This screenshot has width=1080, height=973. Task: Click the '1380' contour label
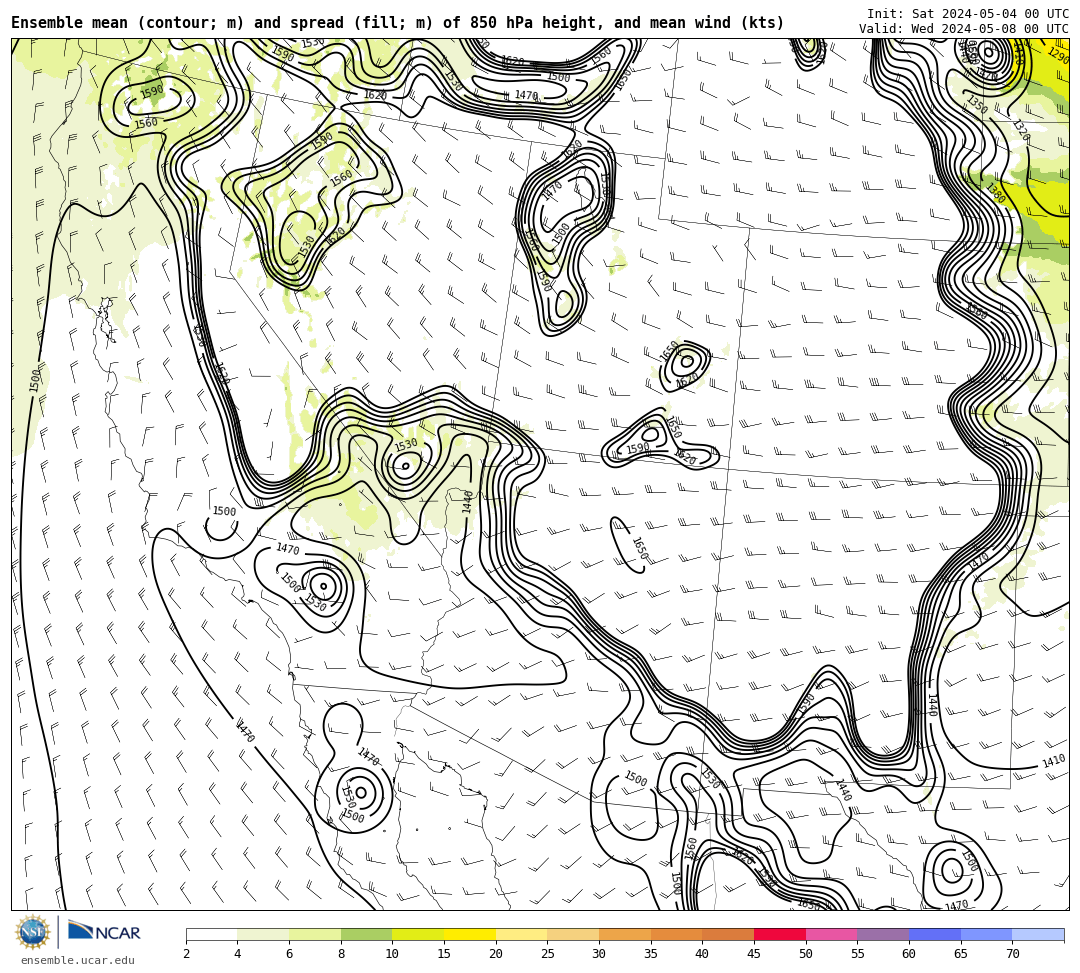(995, 193)
